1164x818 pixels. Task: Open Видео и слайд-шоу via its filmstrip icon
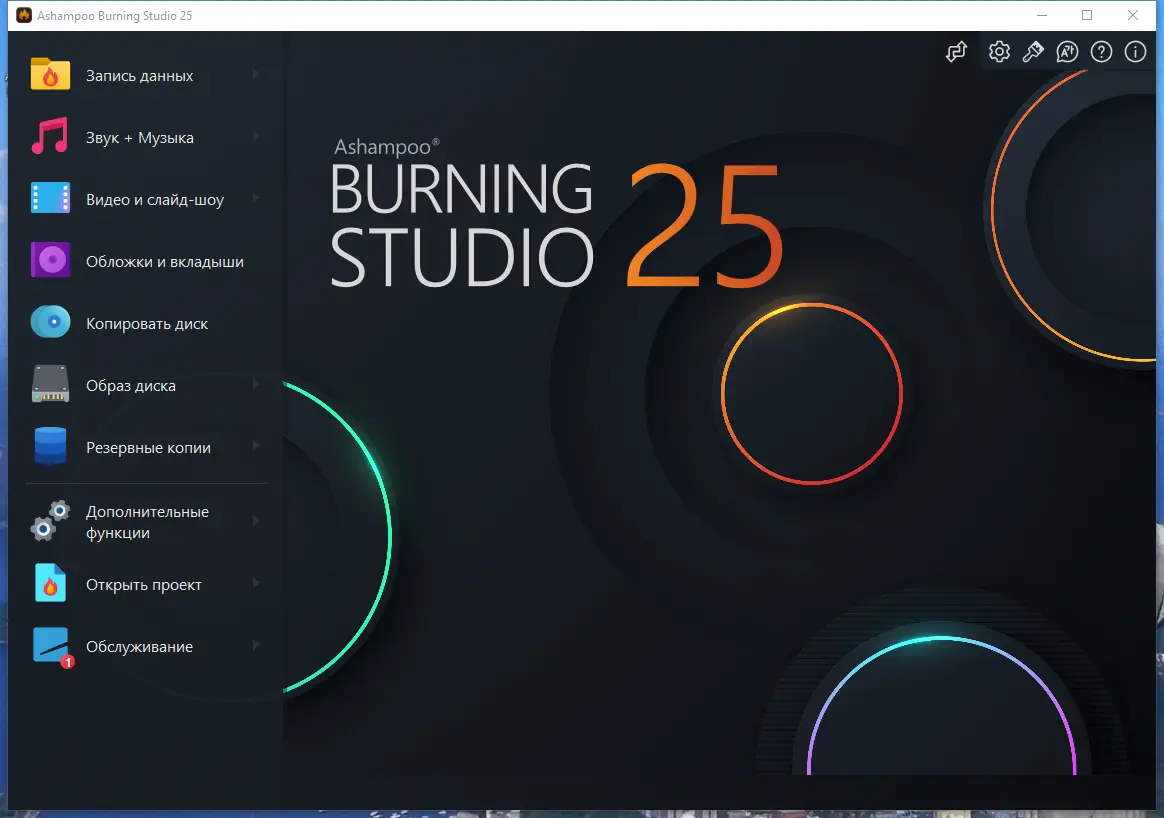(x=50, y=198)
